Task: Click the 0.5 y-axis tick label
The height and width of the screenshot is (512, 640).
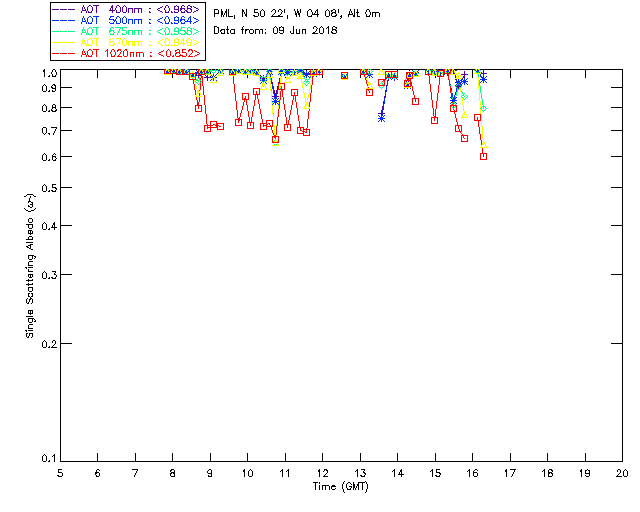Action: click(x=49, y=188)
